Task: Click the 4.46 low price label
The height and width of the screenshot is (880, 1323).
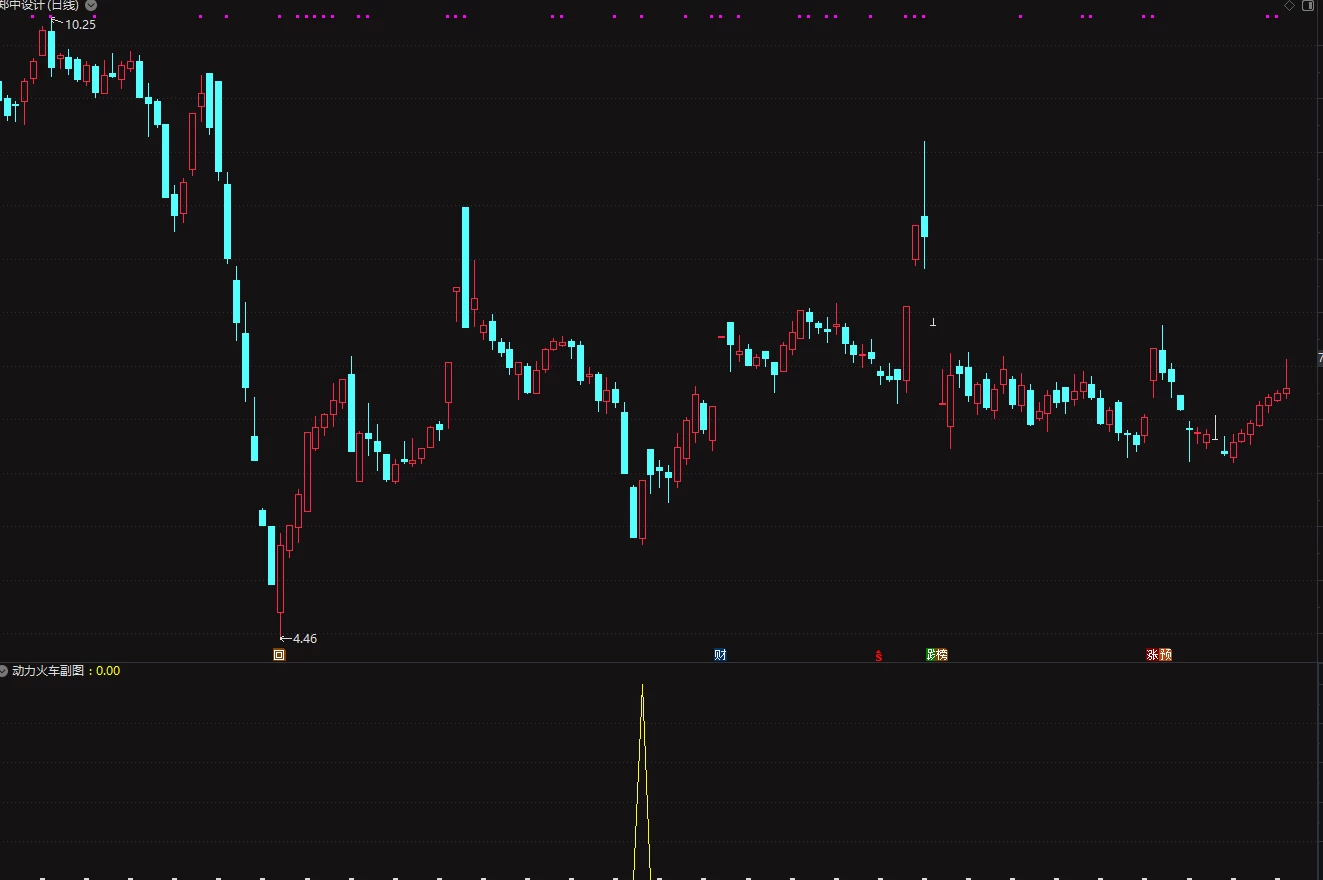Action: (x=304, y=638)
